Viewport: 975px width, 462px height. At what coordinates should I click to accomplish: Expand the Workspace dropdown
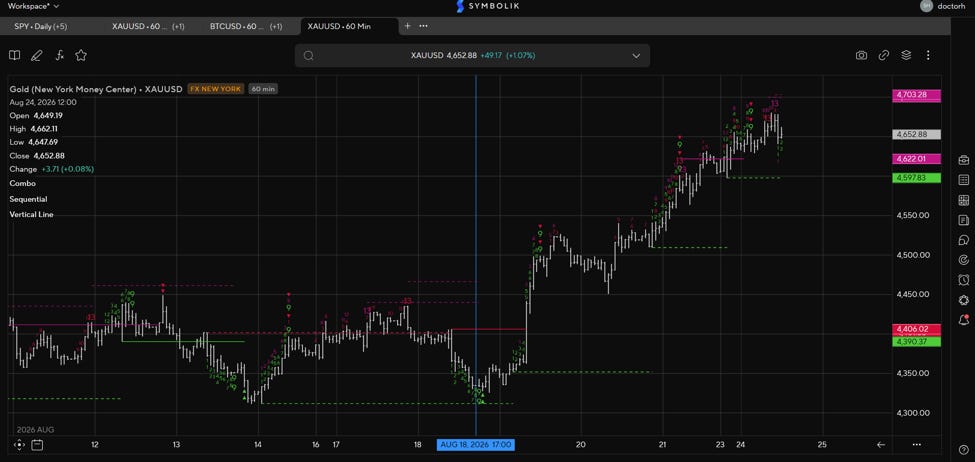pyautogui.click(x=34, y=6)
